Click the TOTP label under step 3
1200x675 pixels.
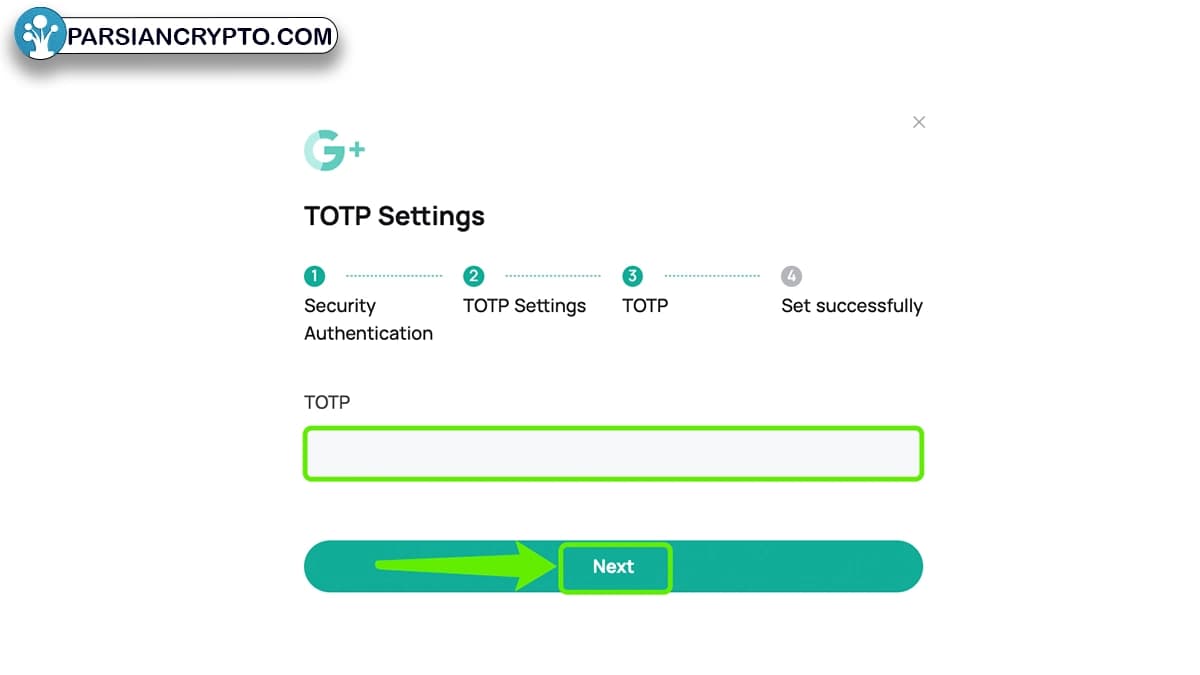(x=644, y=306)
